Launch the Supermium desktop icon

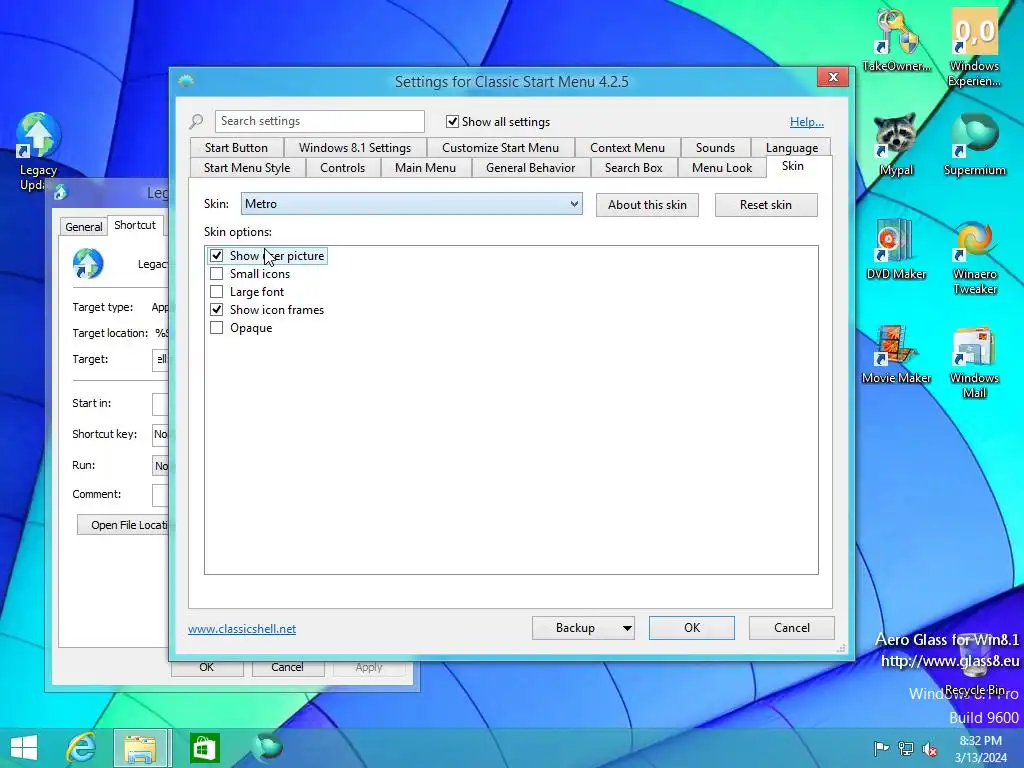click(x=974, y=145)
